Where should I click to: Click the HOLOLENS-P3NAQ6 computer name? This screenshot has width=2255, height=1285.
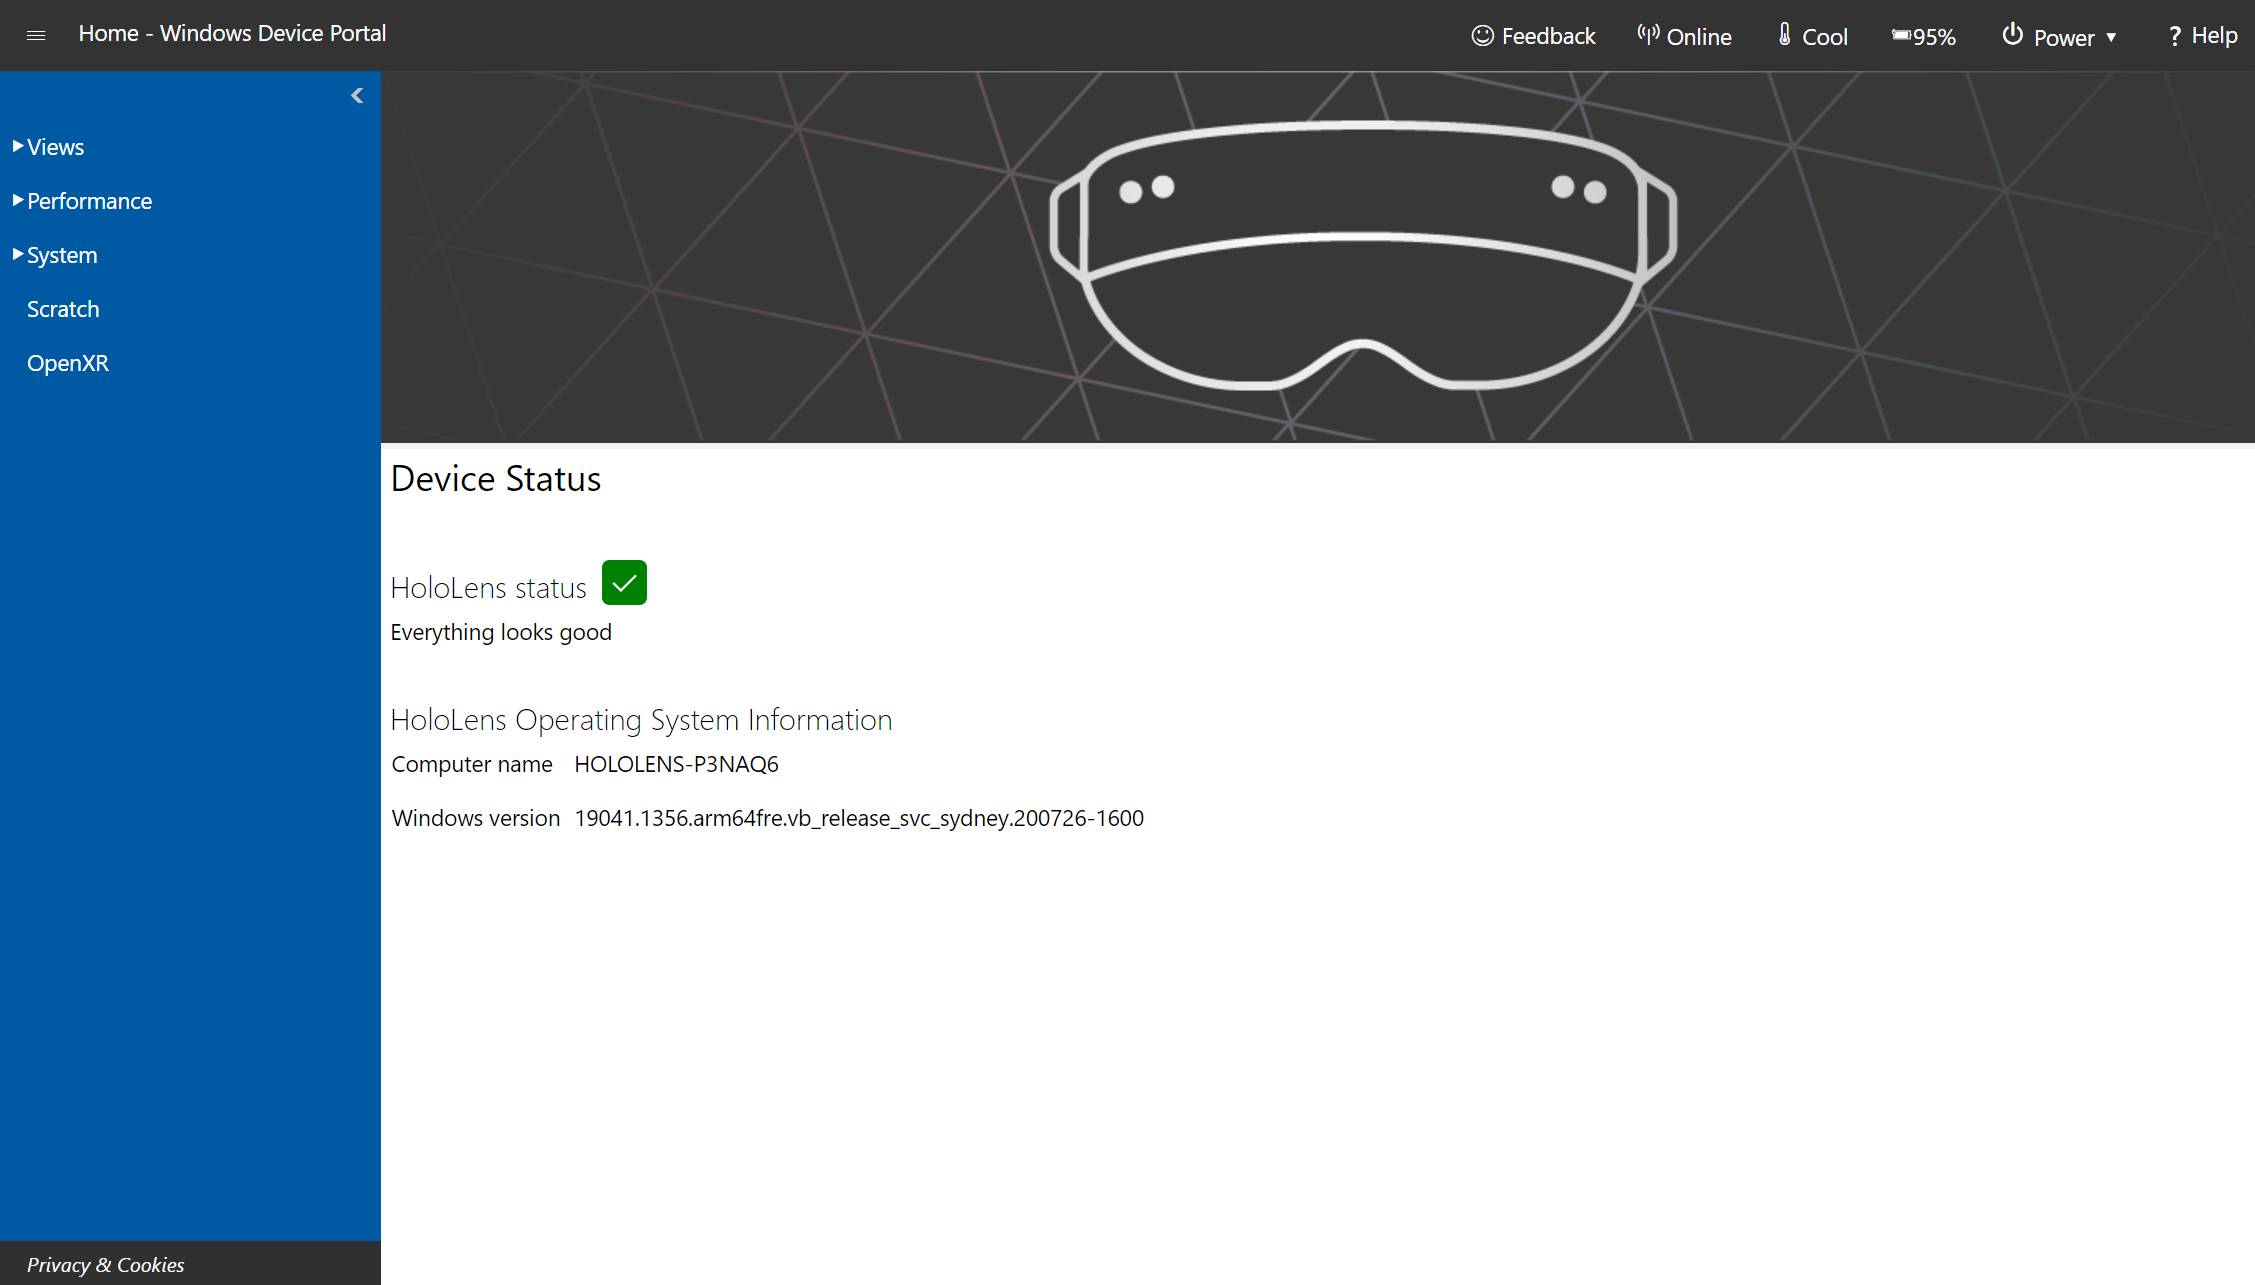pos(675,763)
